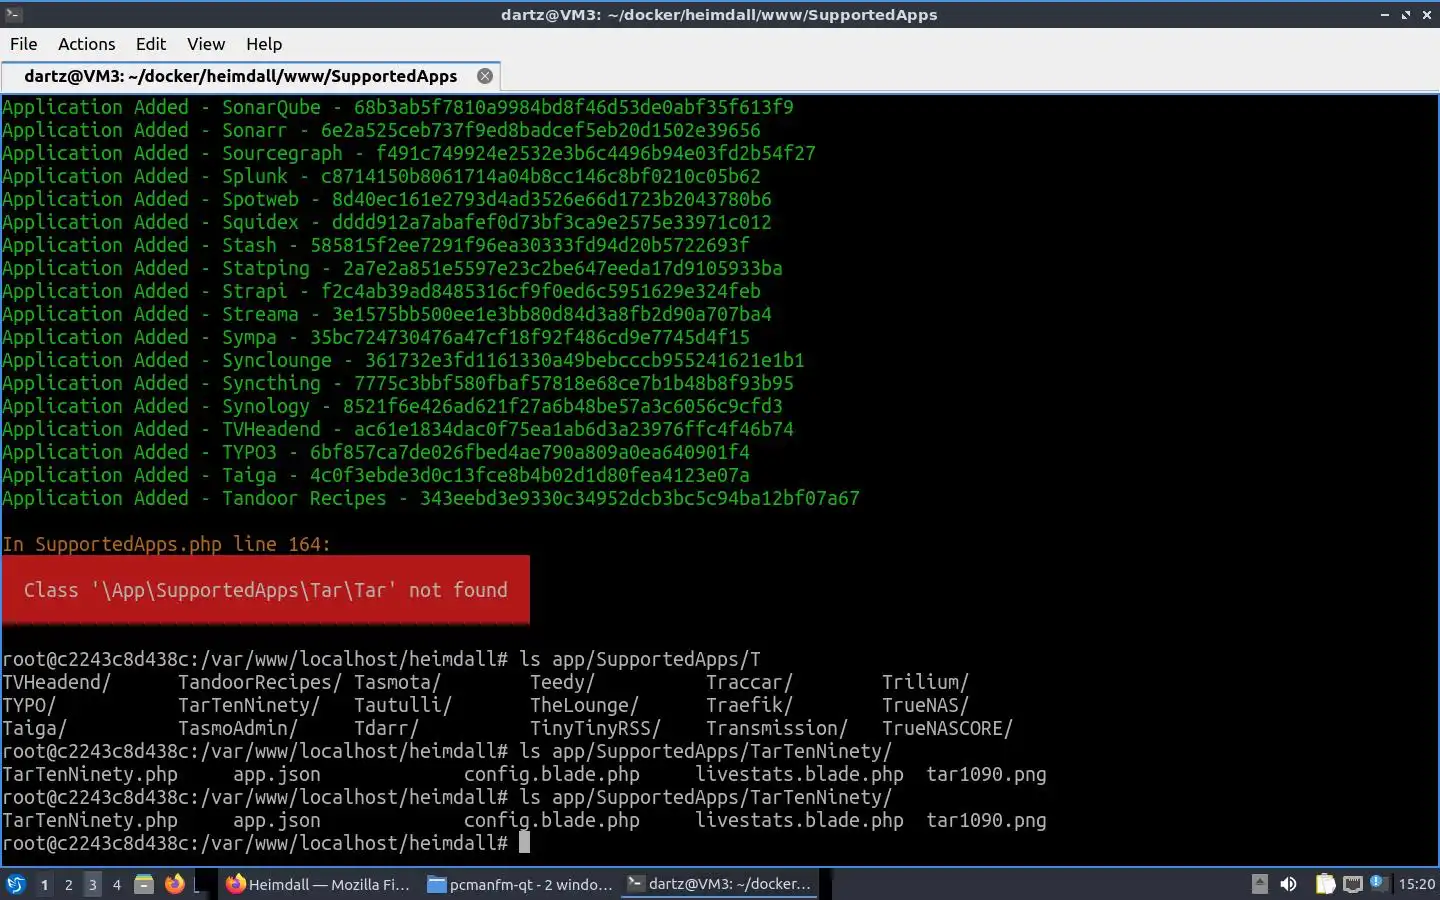Viewport: 1440px width, 900px height.
Task: Switch to Heimdall Mozilla Firefox taskbar window
Action: (x=318, y=884)
